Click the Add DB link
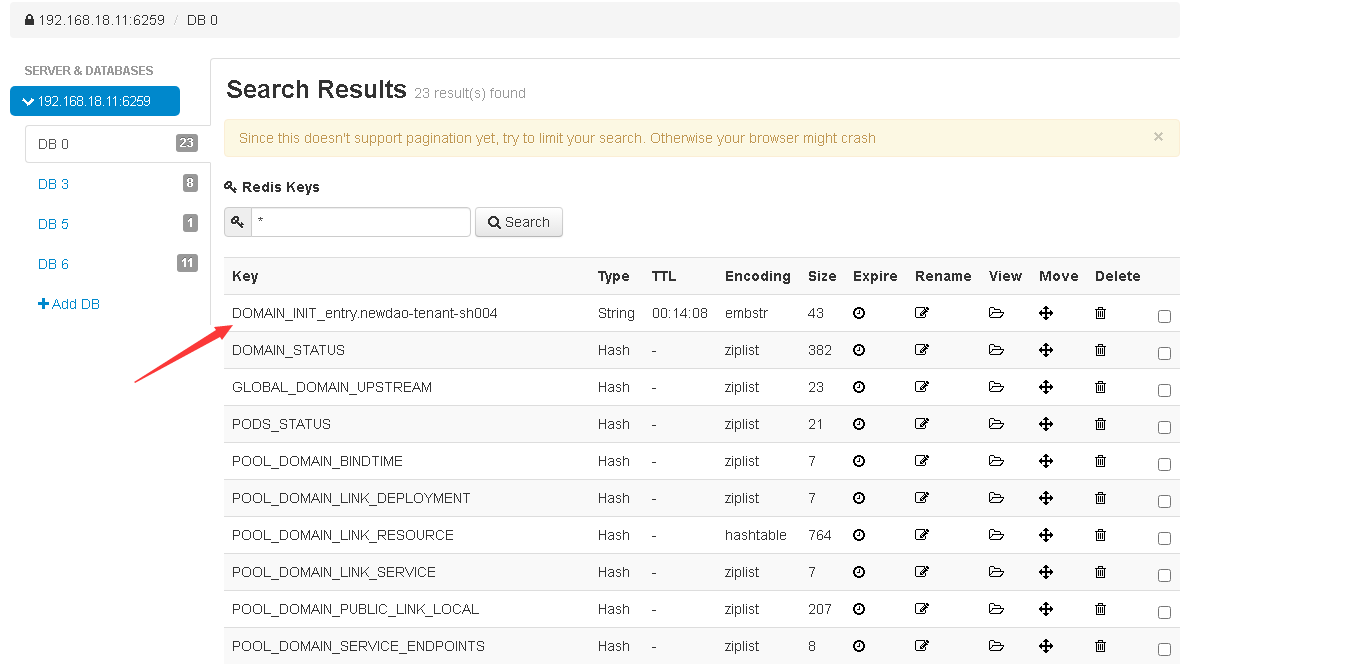1351x664 pixels. (69, 304)
